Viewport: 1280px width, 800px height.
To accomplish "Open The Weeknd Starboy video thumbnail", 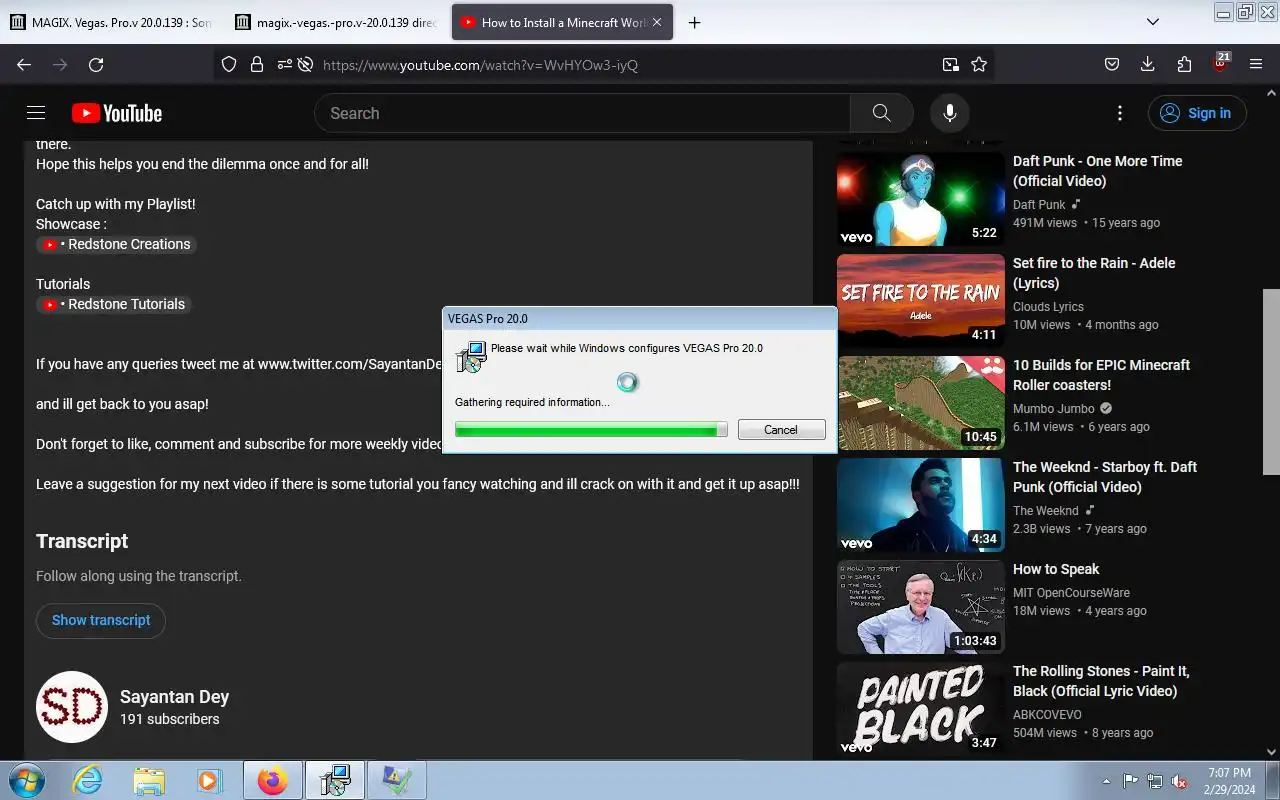I will click(921, 505).
